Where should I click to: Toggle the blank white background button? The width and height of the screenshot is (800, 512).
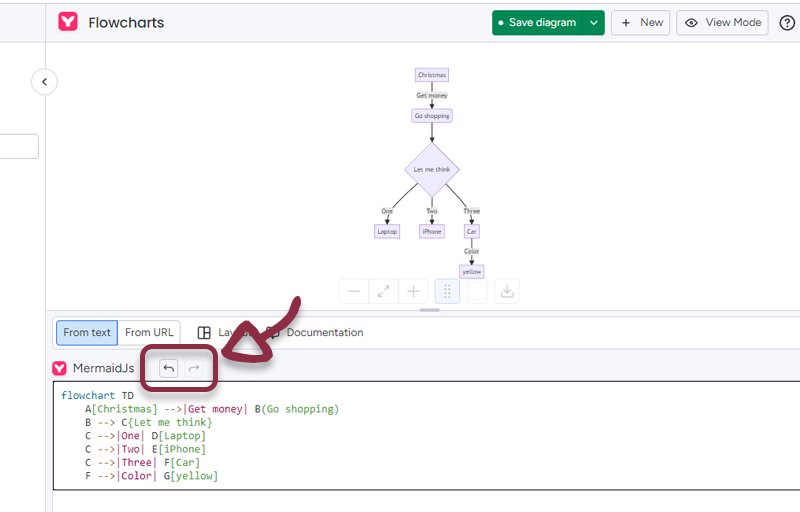point(477,291)
